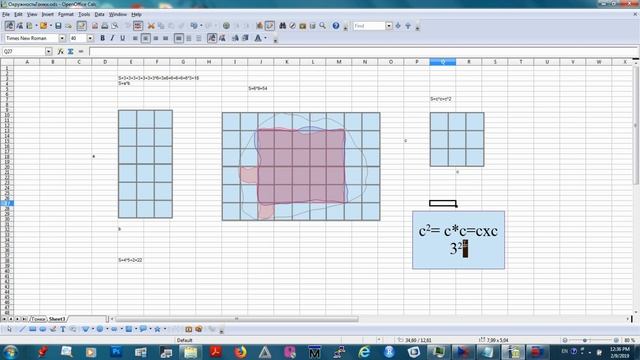Click the Find text box

click(369, 26)
